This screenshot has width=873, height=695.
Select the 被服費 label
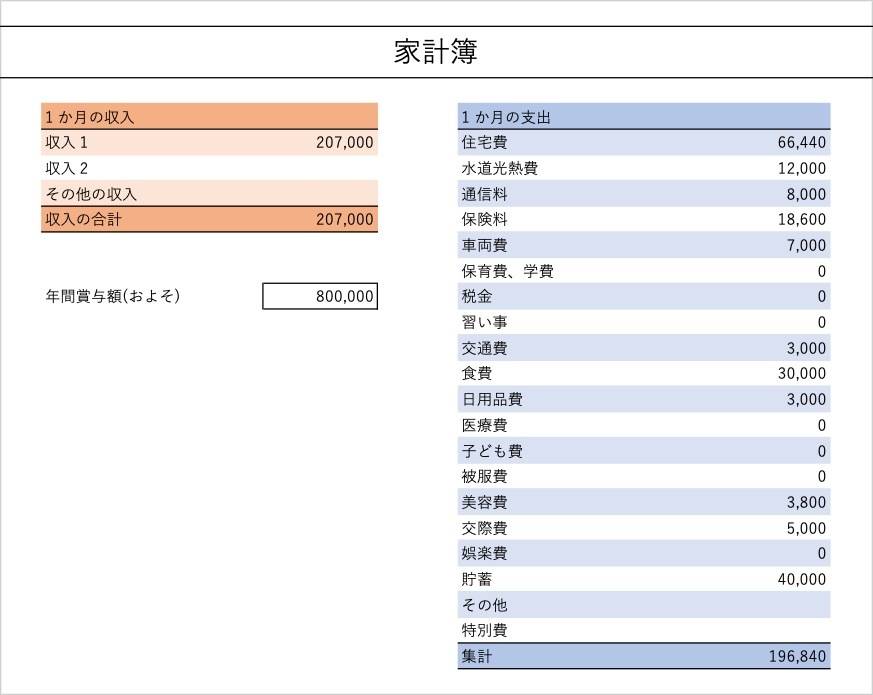(484, 476)
